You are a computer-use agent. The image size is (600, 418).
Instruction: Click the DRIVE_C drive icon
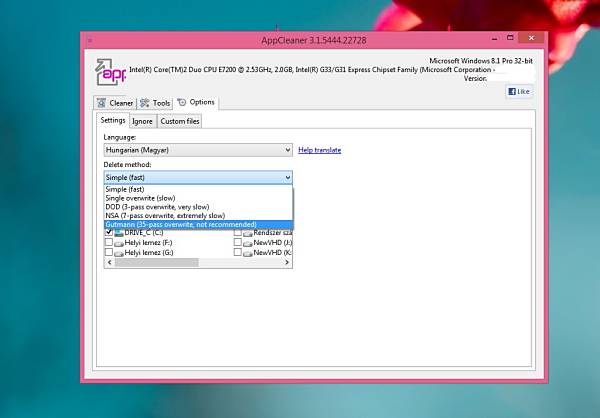(119, 233)
